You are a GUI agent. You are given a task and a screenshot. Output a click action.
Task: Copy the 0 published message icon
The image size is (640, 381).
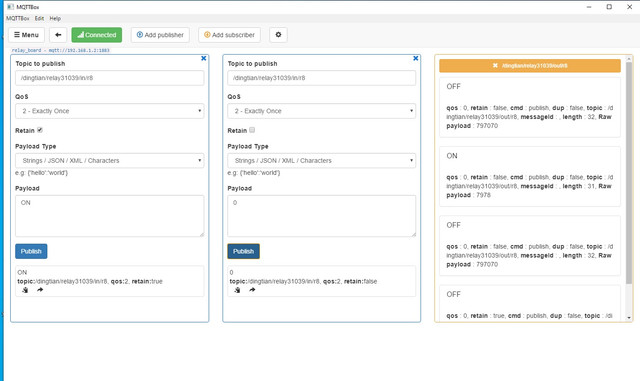[238, 290]
